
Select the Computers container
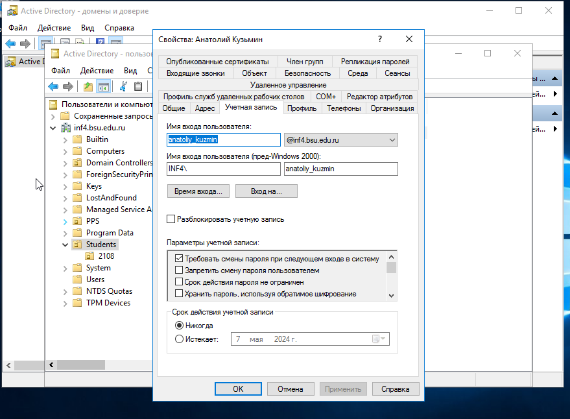105,151
